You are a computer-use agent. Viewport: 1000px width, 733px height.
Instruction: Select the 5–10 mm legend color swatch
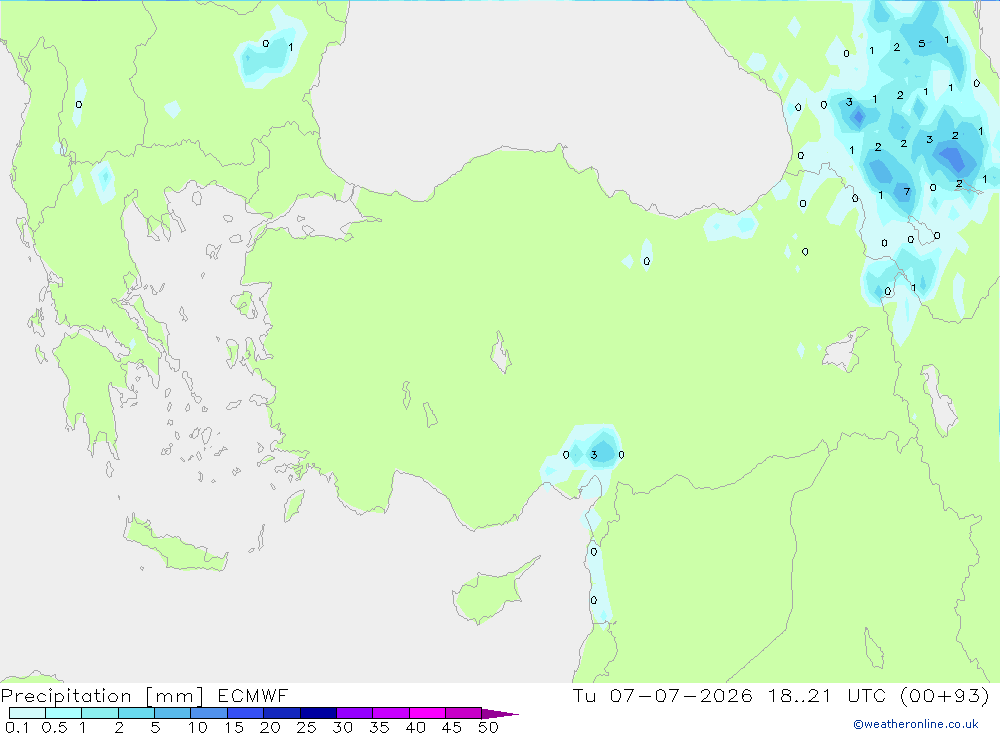173,713
